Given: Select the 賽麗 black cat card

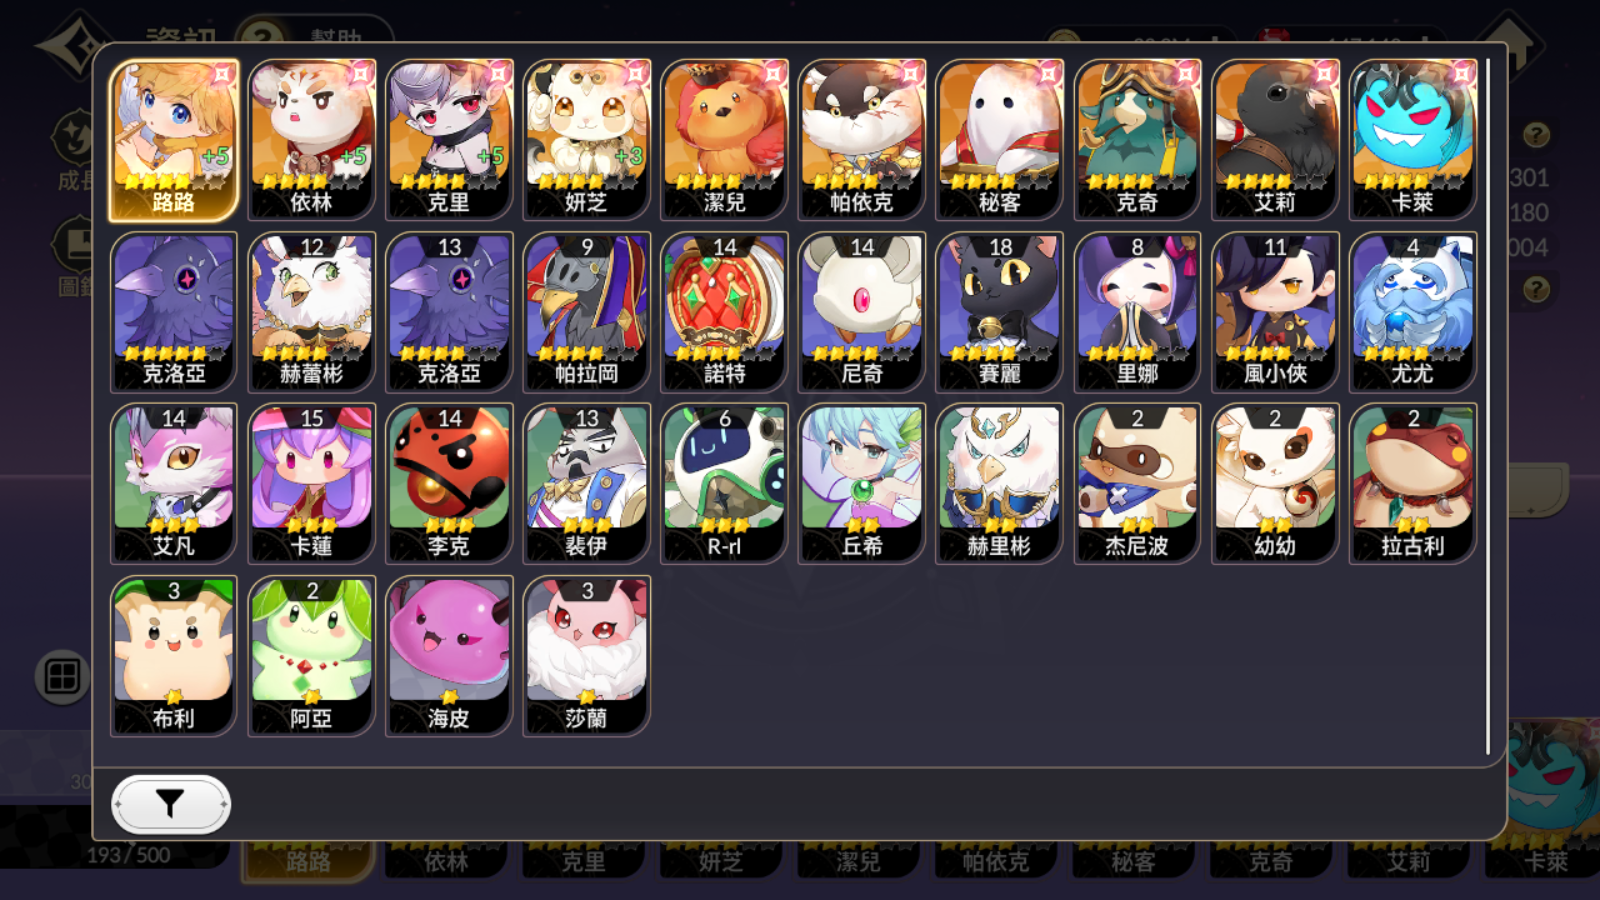Looking at the screenshot, I should coord(1000,312).
